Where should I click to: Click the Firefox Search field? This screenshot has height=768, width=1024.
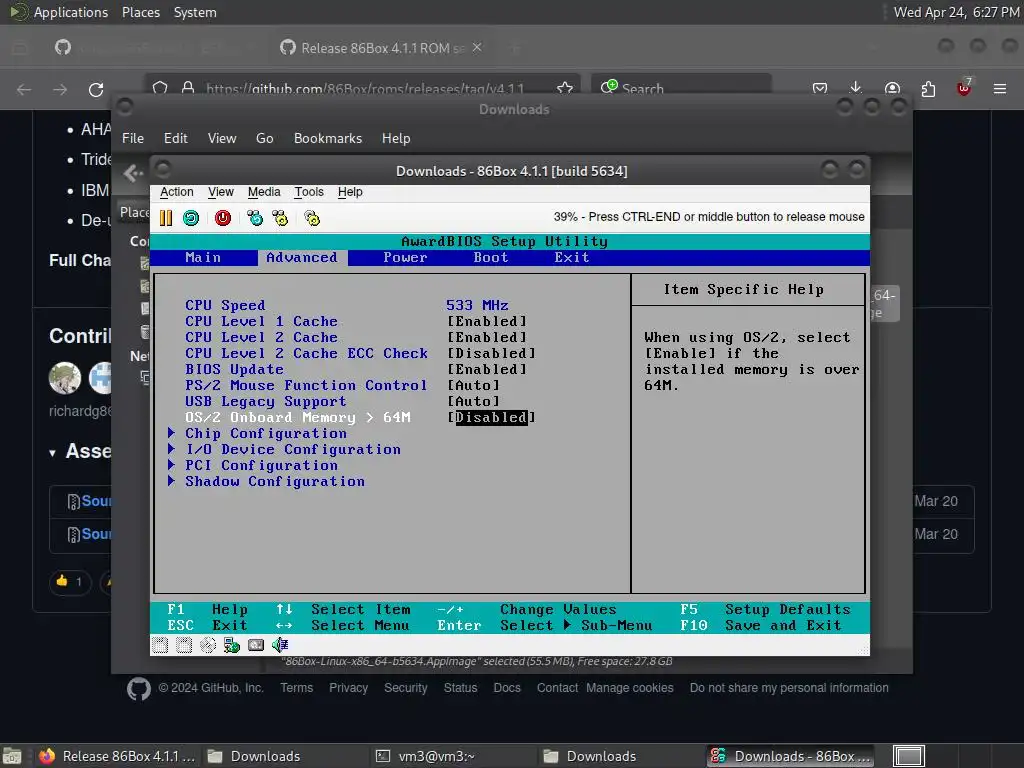[681, 88]
